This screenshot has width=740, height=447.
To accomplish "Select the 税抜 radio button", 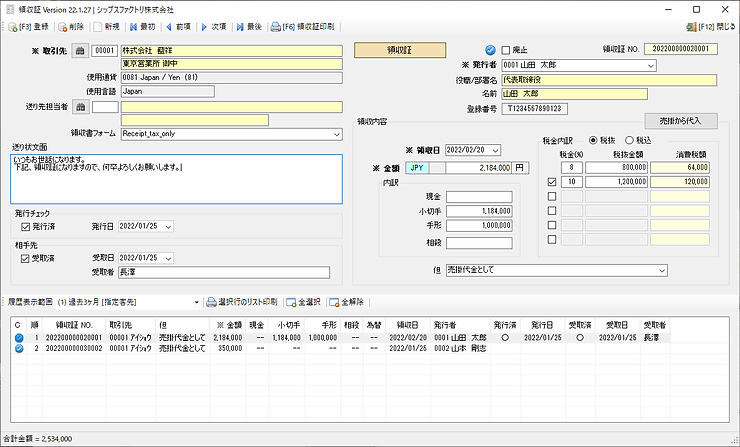I will (x=593, y=140).
